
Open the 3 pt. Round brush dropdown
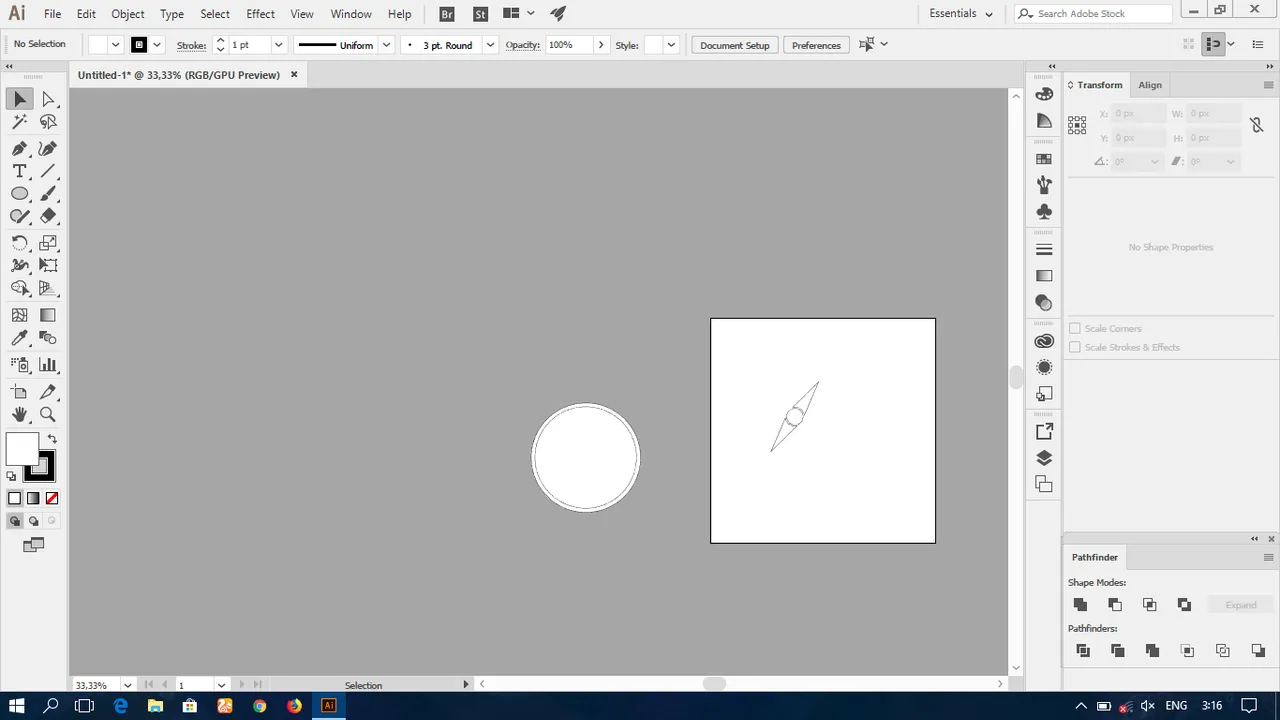point(490,45)
